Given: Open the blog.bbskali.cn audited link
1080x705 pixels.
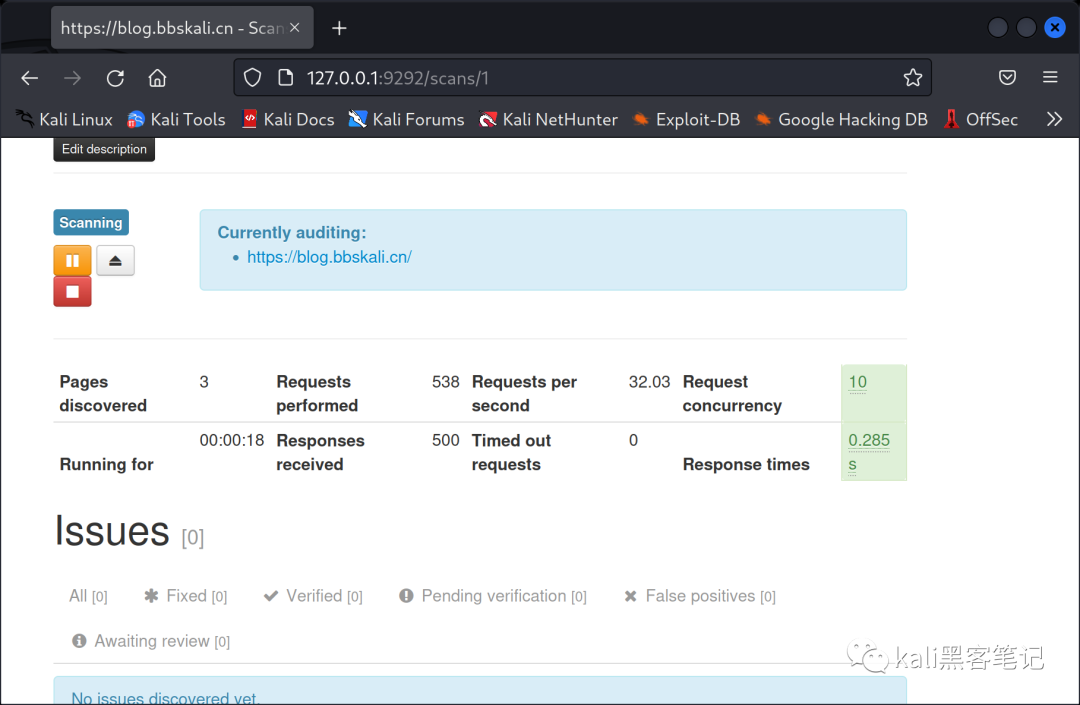Looking at the screenshot, I should click(x=329, y=257).
